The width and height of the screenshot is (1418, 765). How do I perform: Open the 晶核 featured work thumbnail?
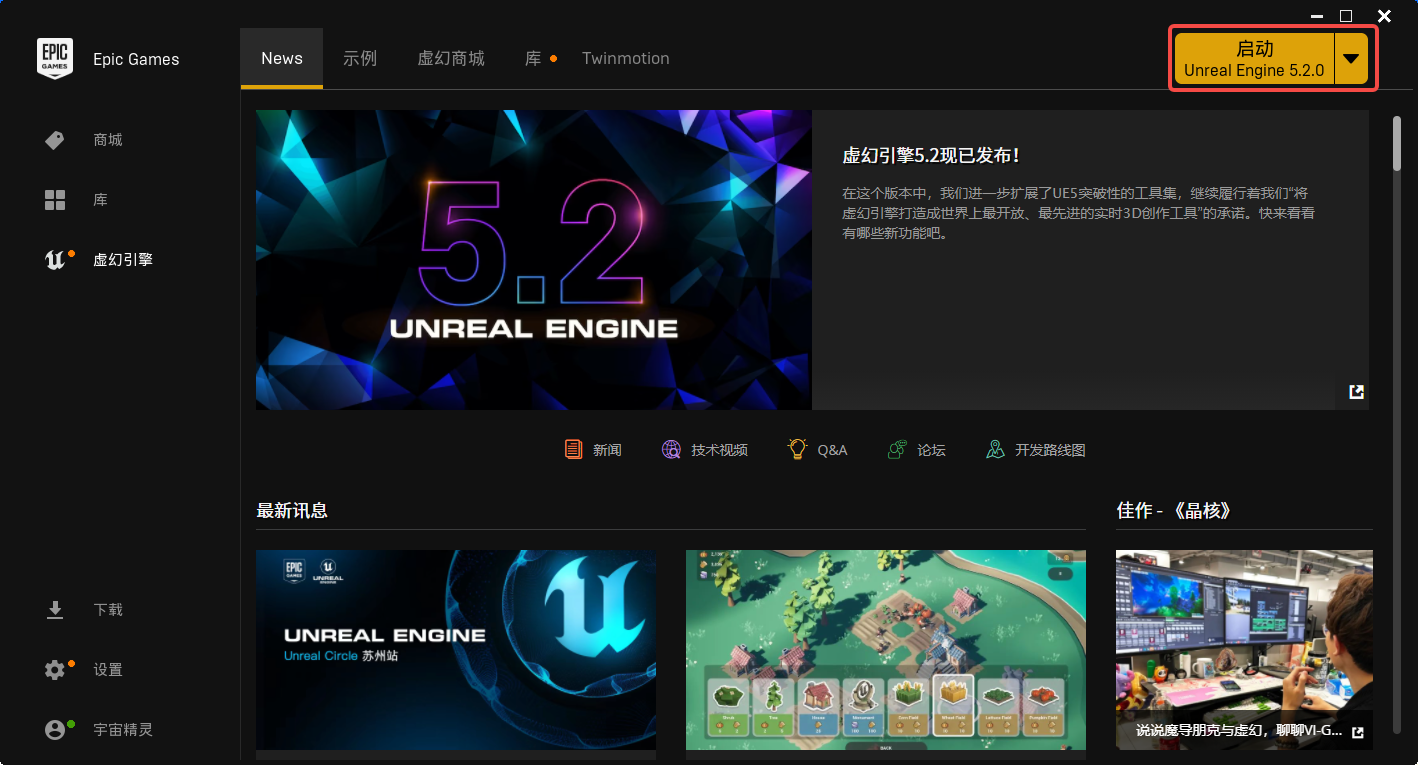(x=1244, y=650)
